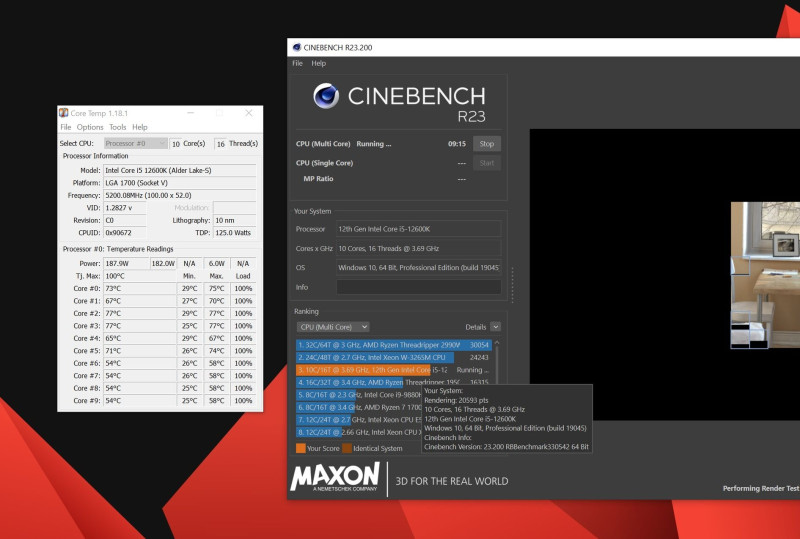The image size is (800, 539).
Task: Select ranking row 4 16C/32T Threadripper
Action: (393, 382)
